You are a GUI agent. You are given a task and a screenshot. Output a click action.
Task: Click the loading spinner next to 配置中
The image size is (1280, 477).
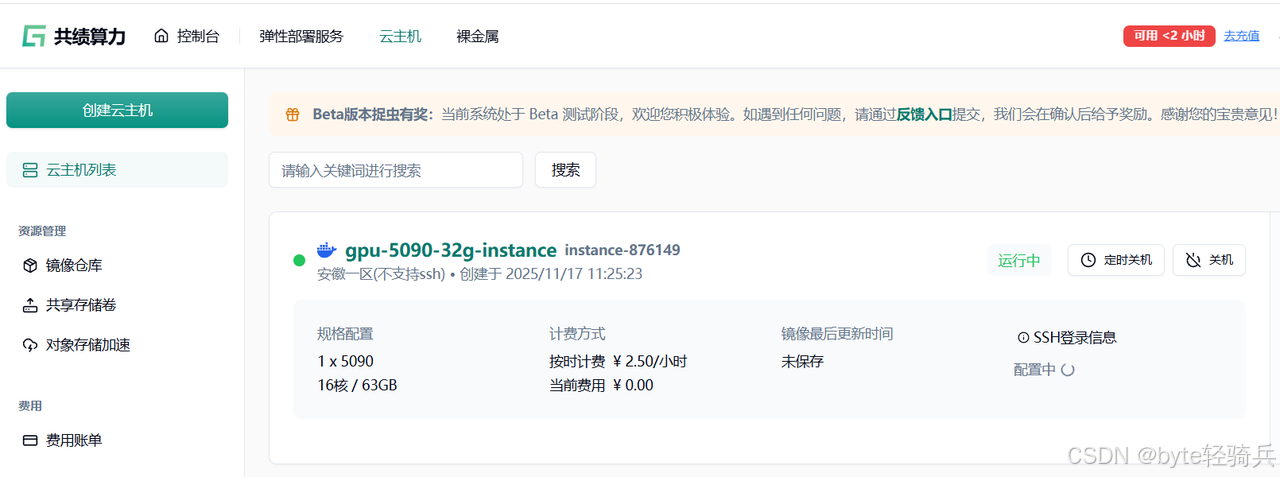pos(1067,370)
